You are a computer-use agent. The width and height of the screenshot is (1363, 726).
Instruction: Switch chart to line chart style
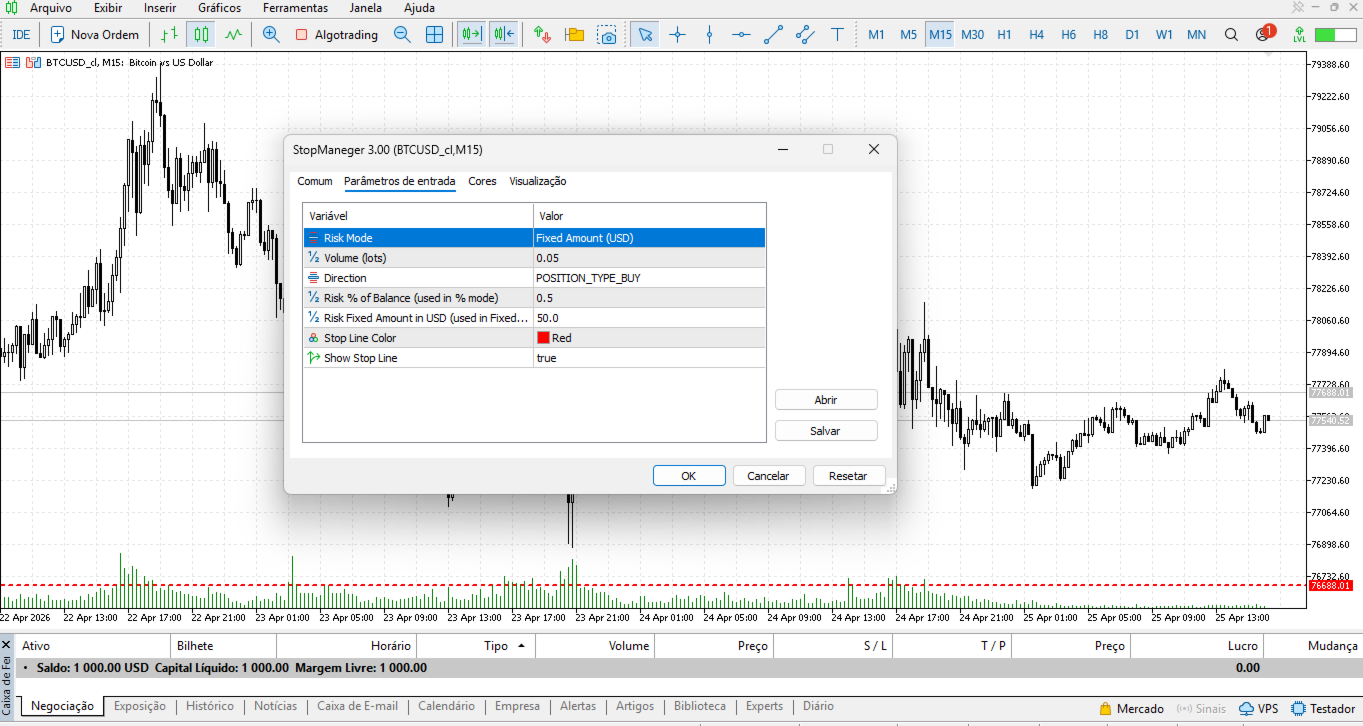point(234,35)
